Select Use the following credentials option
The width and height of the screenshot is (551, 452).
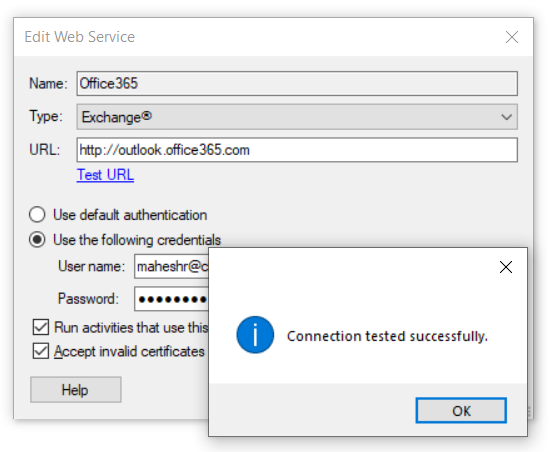[x=37, y=240]
